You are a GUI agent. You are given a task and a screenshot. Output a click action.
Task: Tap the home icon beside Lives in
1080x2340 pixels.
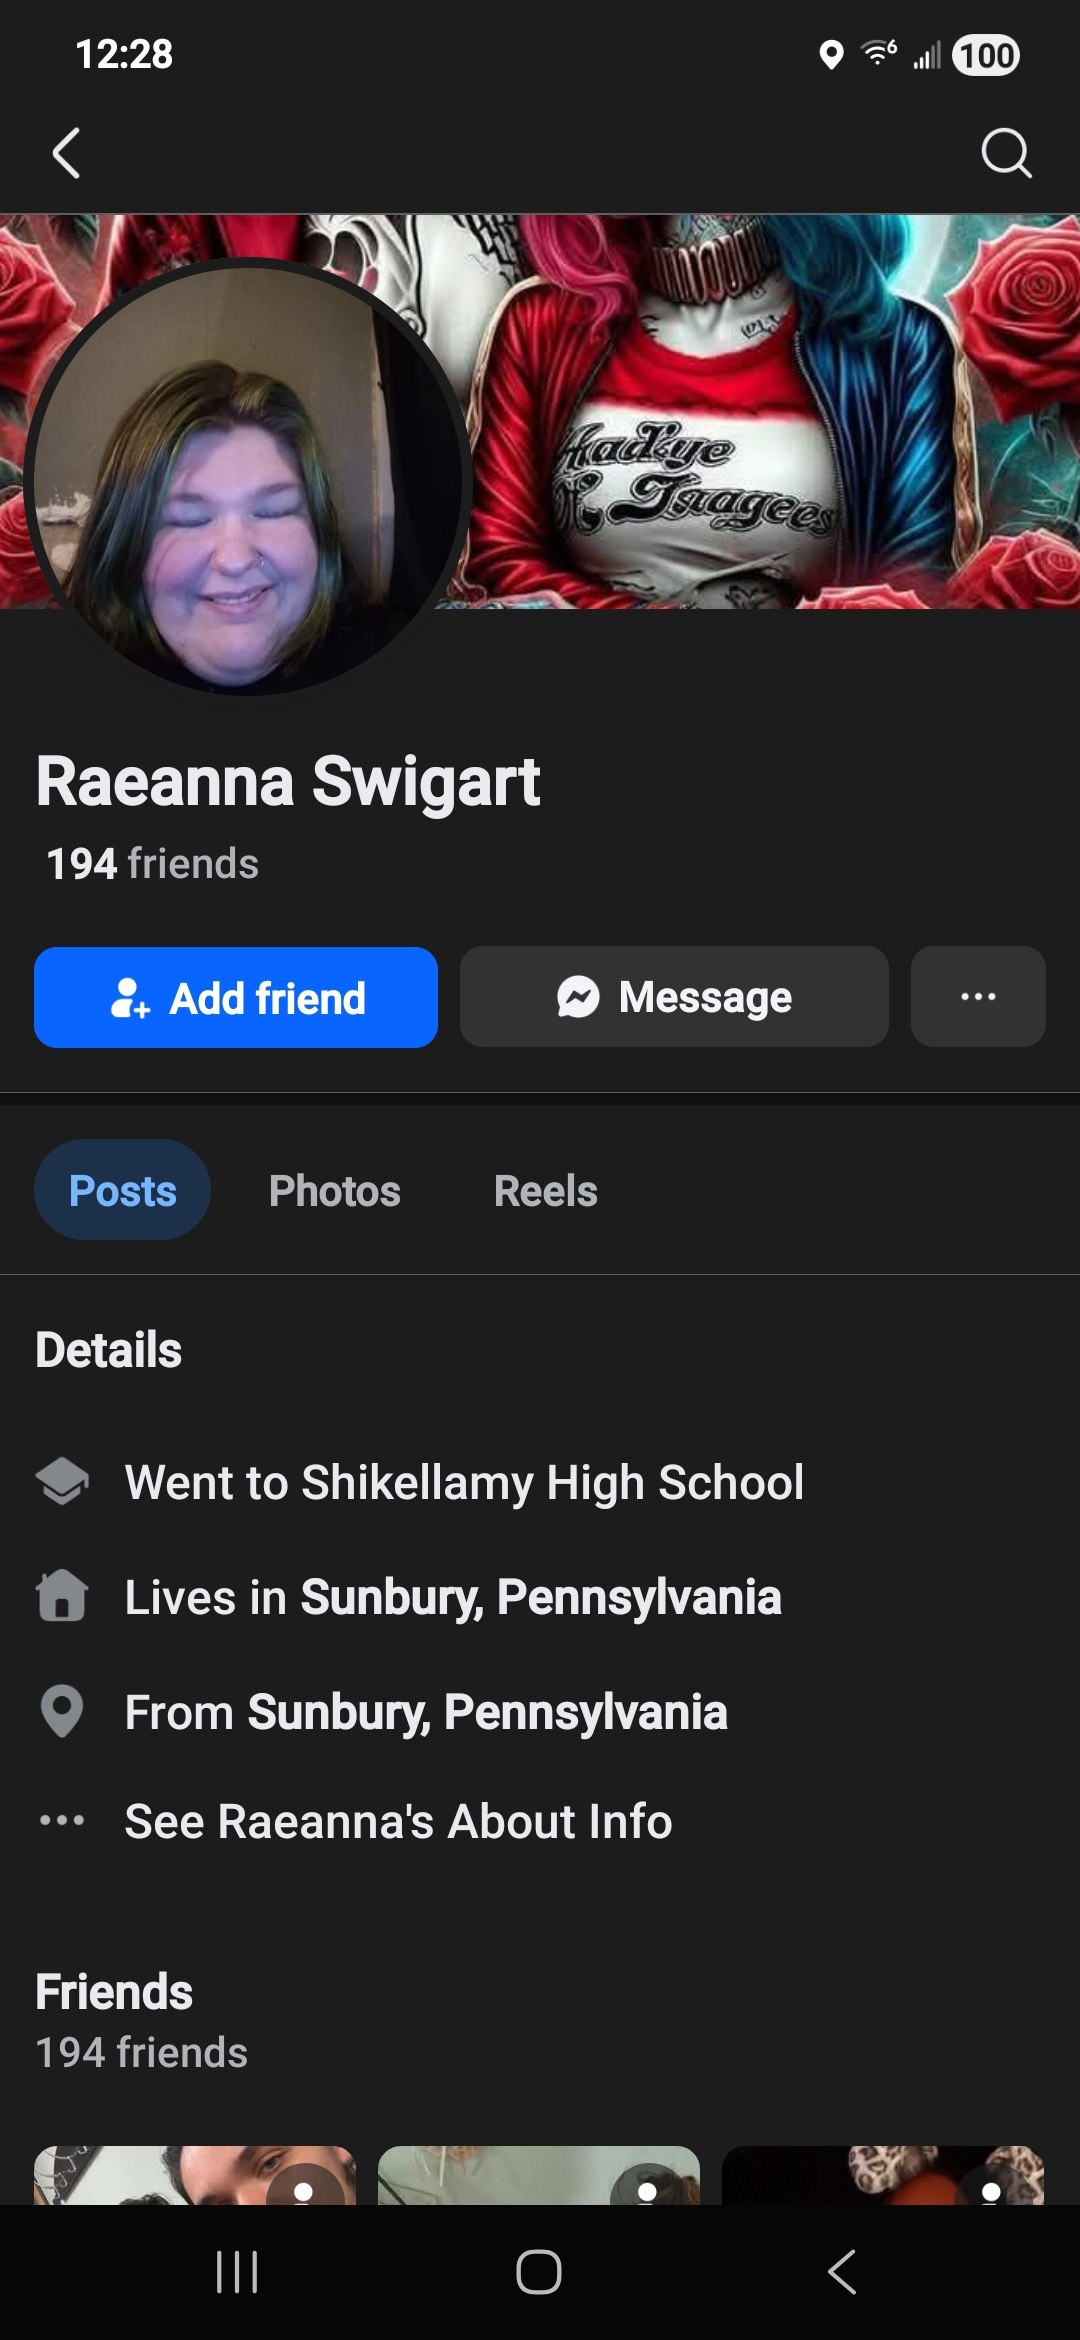62,1596
